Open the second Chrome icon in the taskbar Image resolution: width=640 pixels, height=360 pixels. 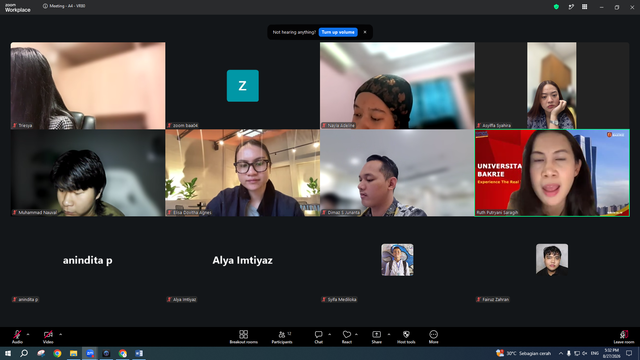coord(122,353)
